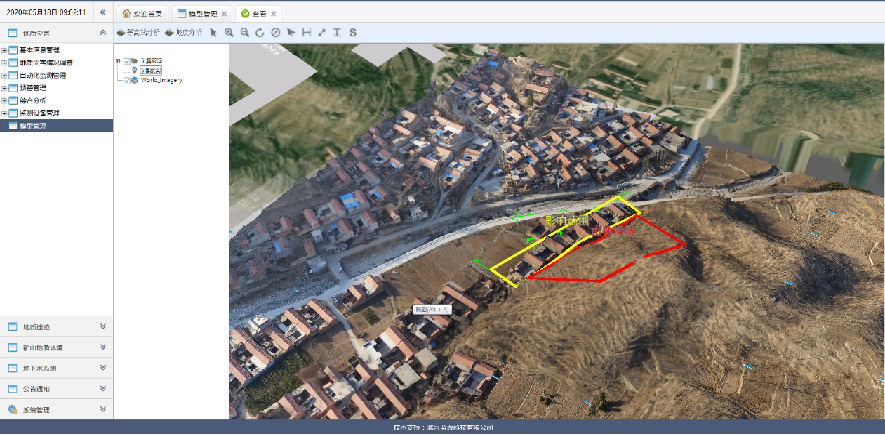
Task: Click the location pin icon in the layer tree
Action: tap(134, 71)
